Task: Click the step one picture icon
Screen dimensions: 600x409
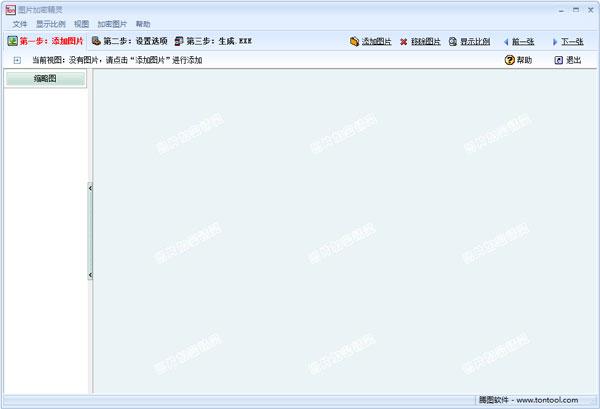Action: 13,41
